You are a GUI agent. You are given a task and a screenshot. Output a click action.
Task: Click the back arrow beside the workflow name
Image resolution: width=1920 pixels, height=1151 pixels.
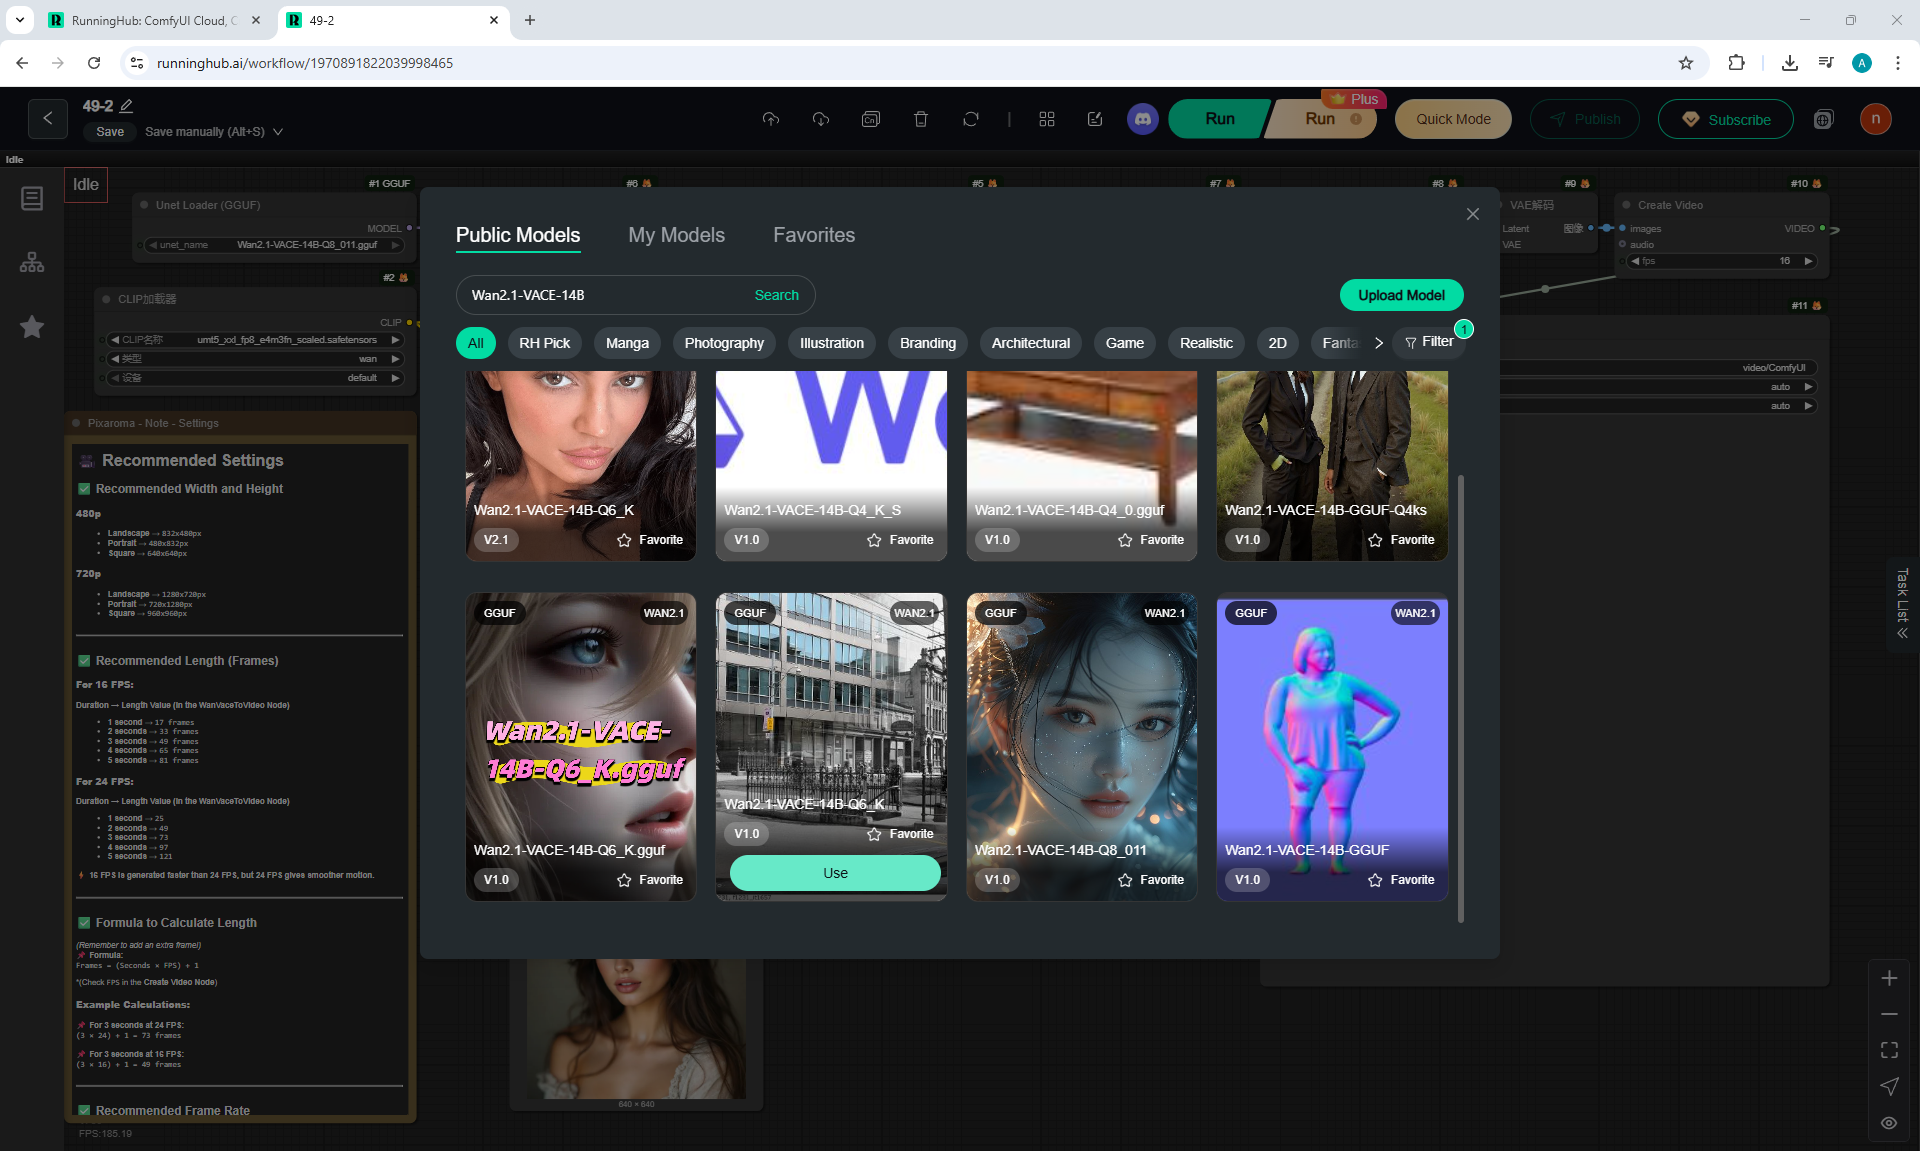coord(47,119)
